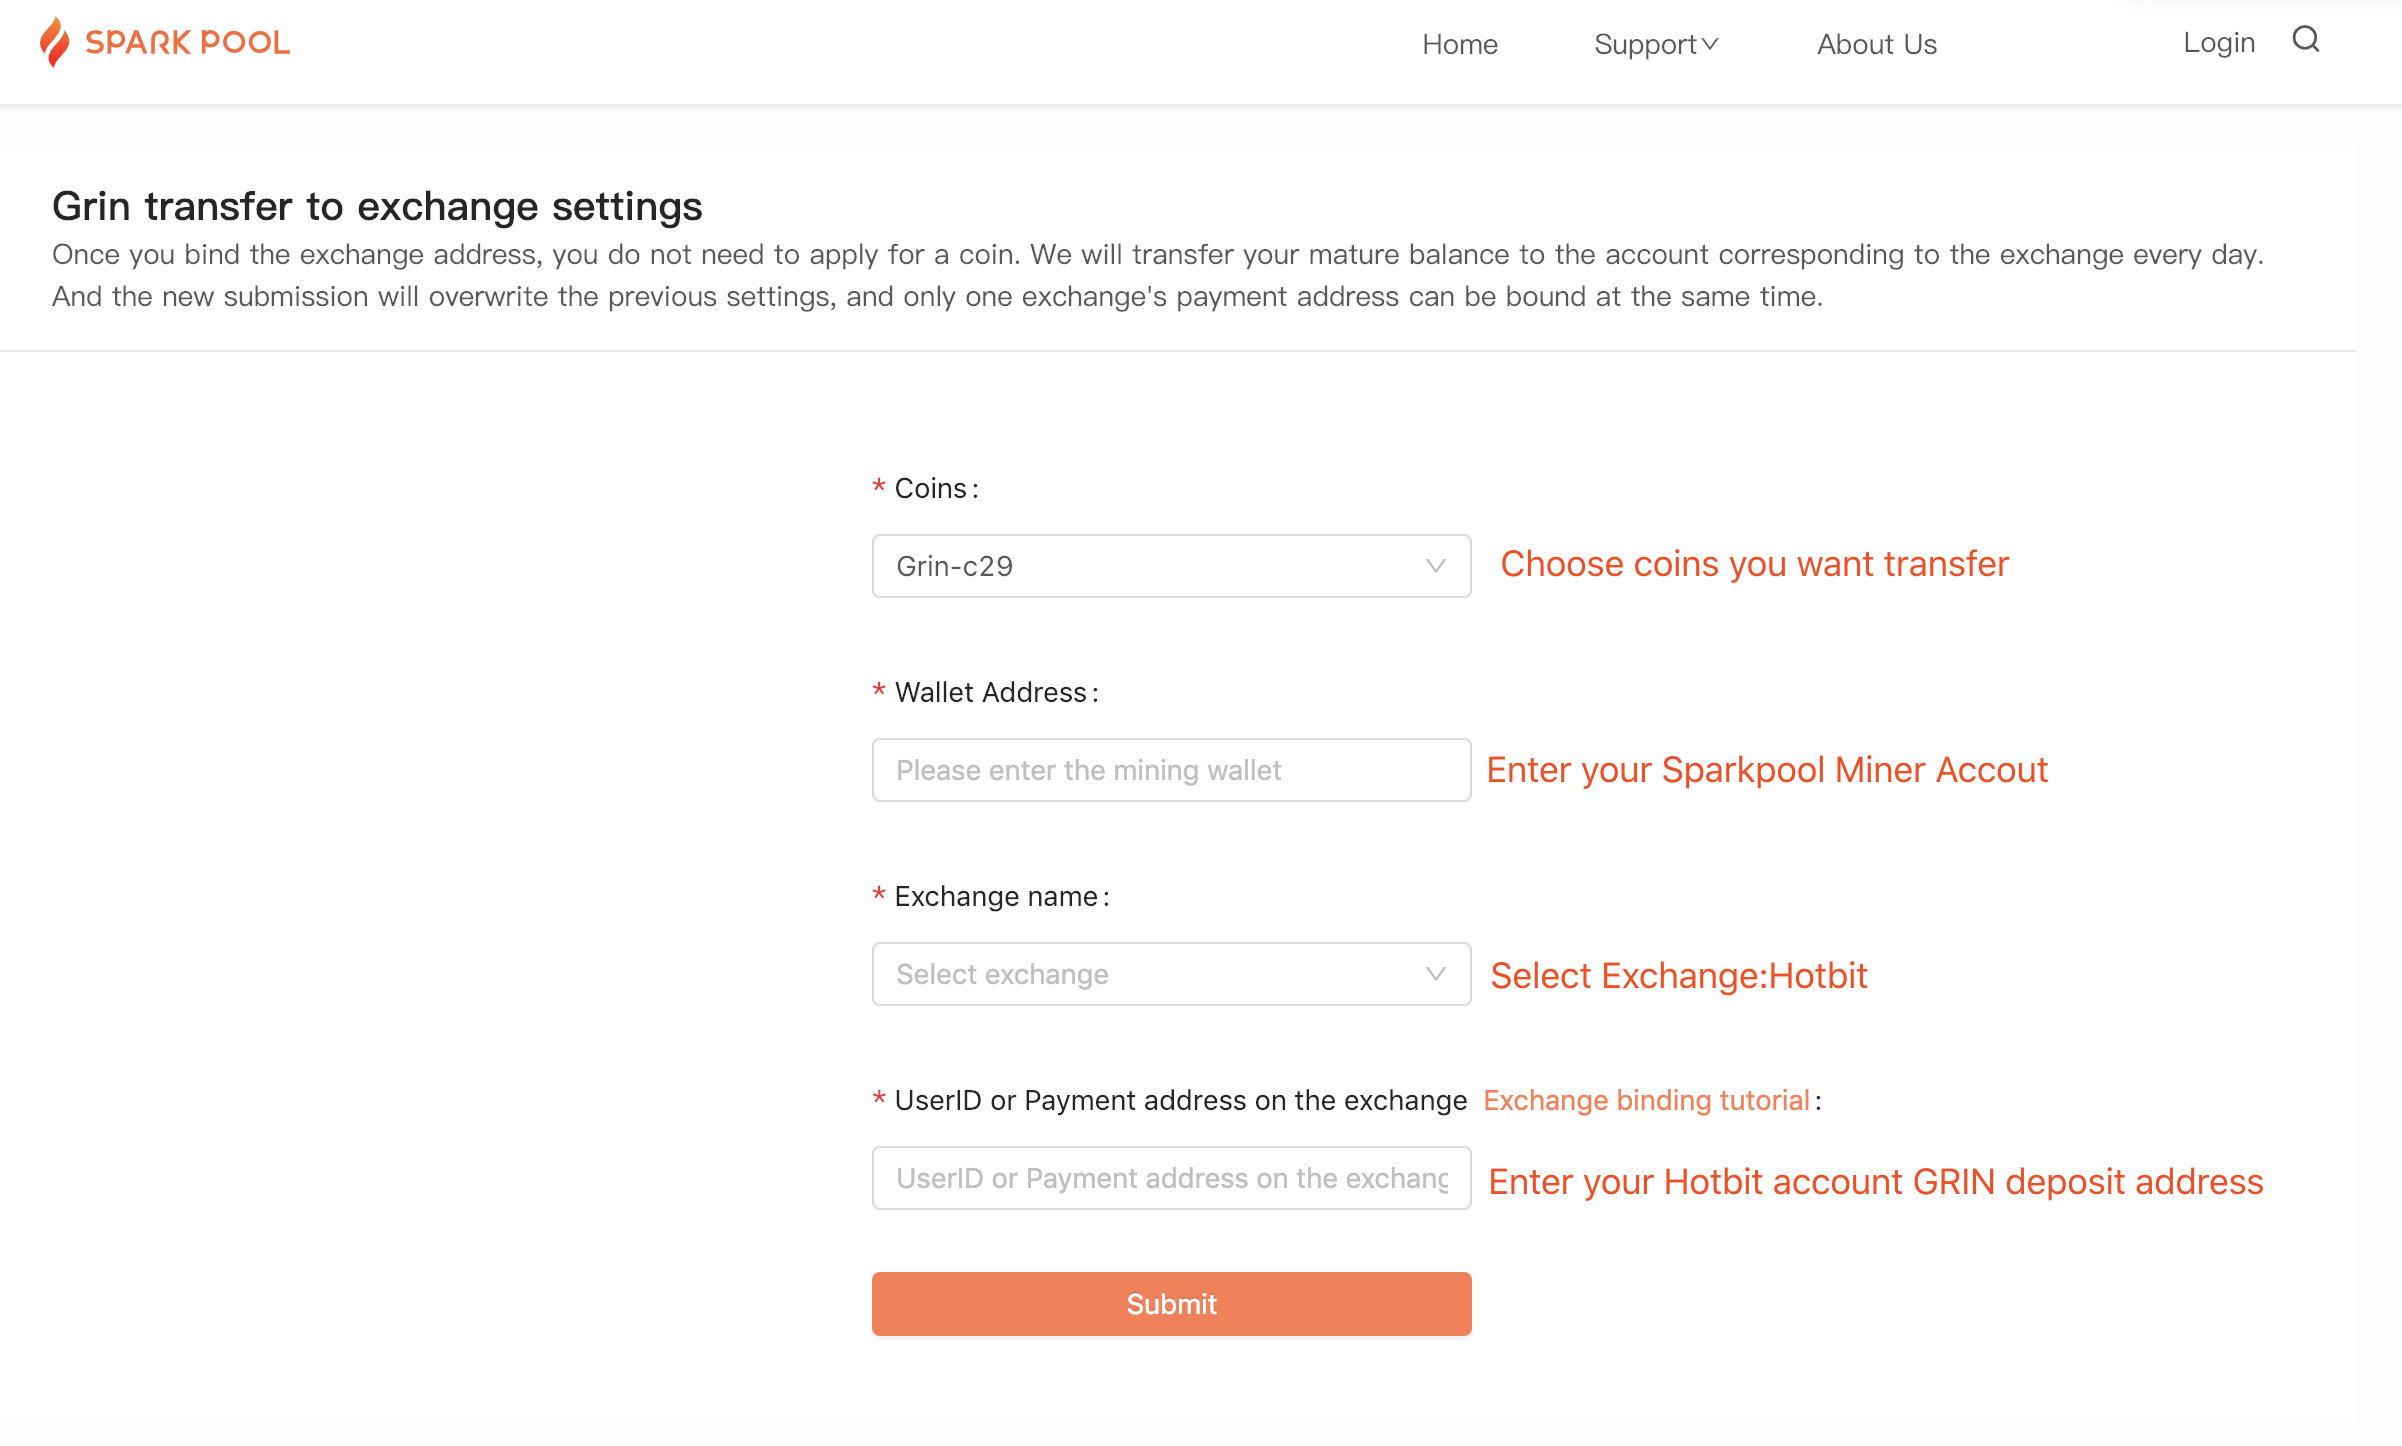
Task: Click the search magnifier icon
Action: 2306,40
